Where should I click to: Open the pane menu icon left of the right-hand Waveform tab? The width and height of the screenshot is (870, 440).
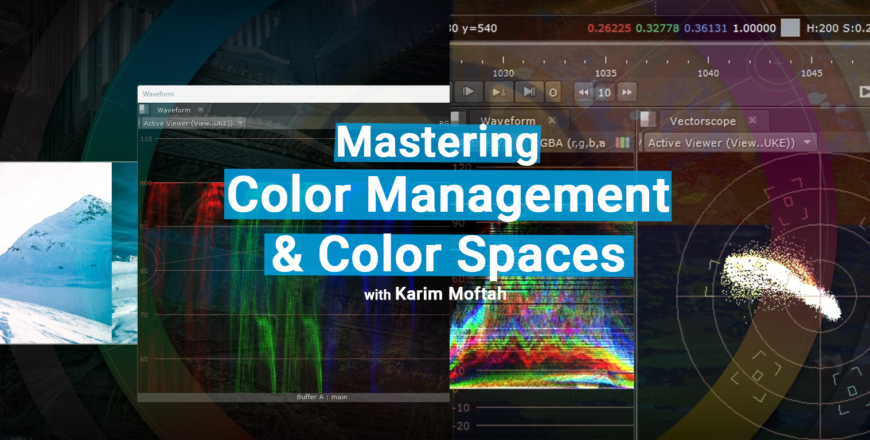[x=458, y=119]
